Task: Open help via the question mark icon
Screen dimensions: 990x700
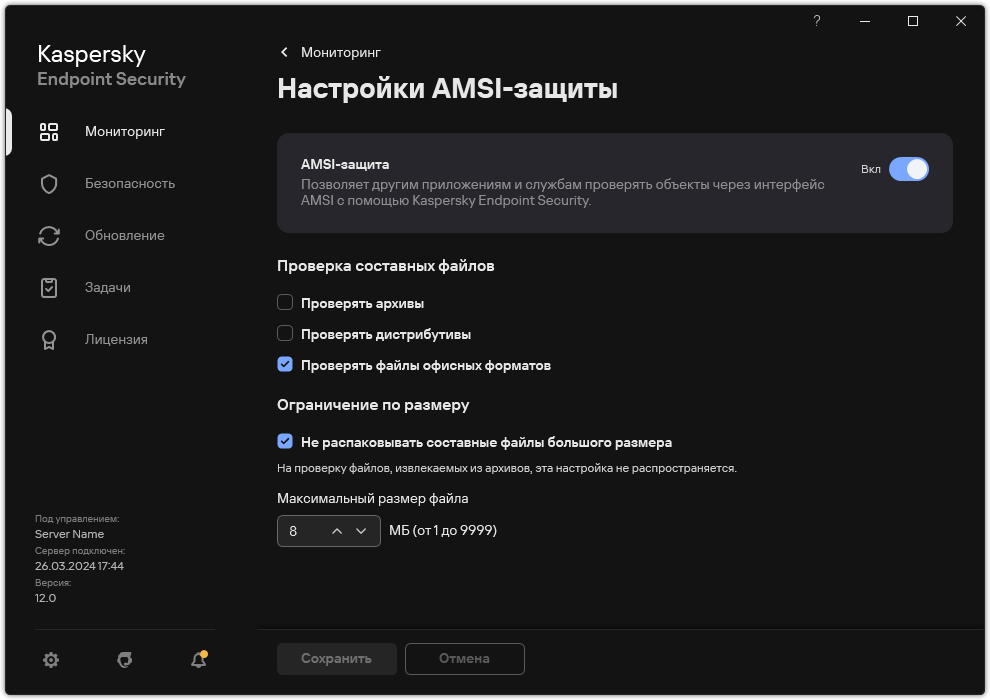Action: coord(816,20)
